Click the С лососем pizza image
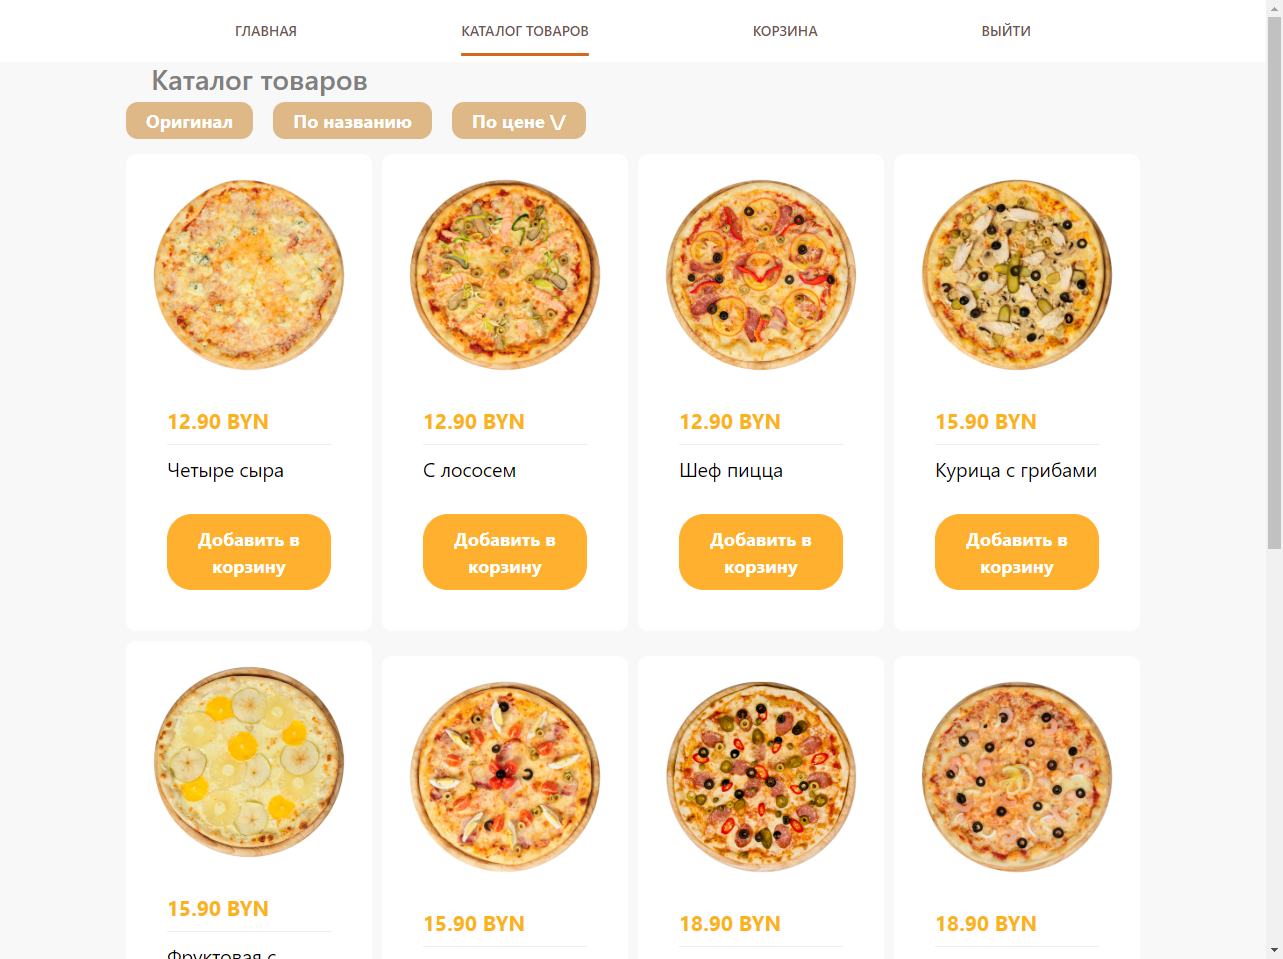Screen dimensions: 1283x959 (x=505, y=275)
